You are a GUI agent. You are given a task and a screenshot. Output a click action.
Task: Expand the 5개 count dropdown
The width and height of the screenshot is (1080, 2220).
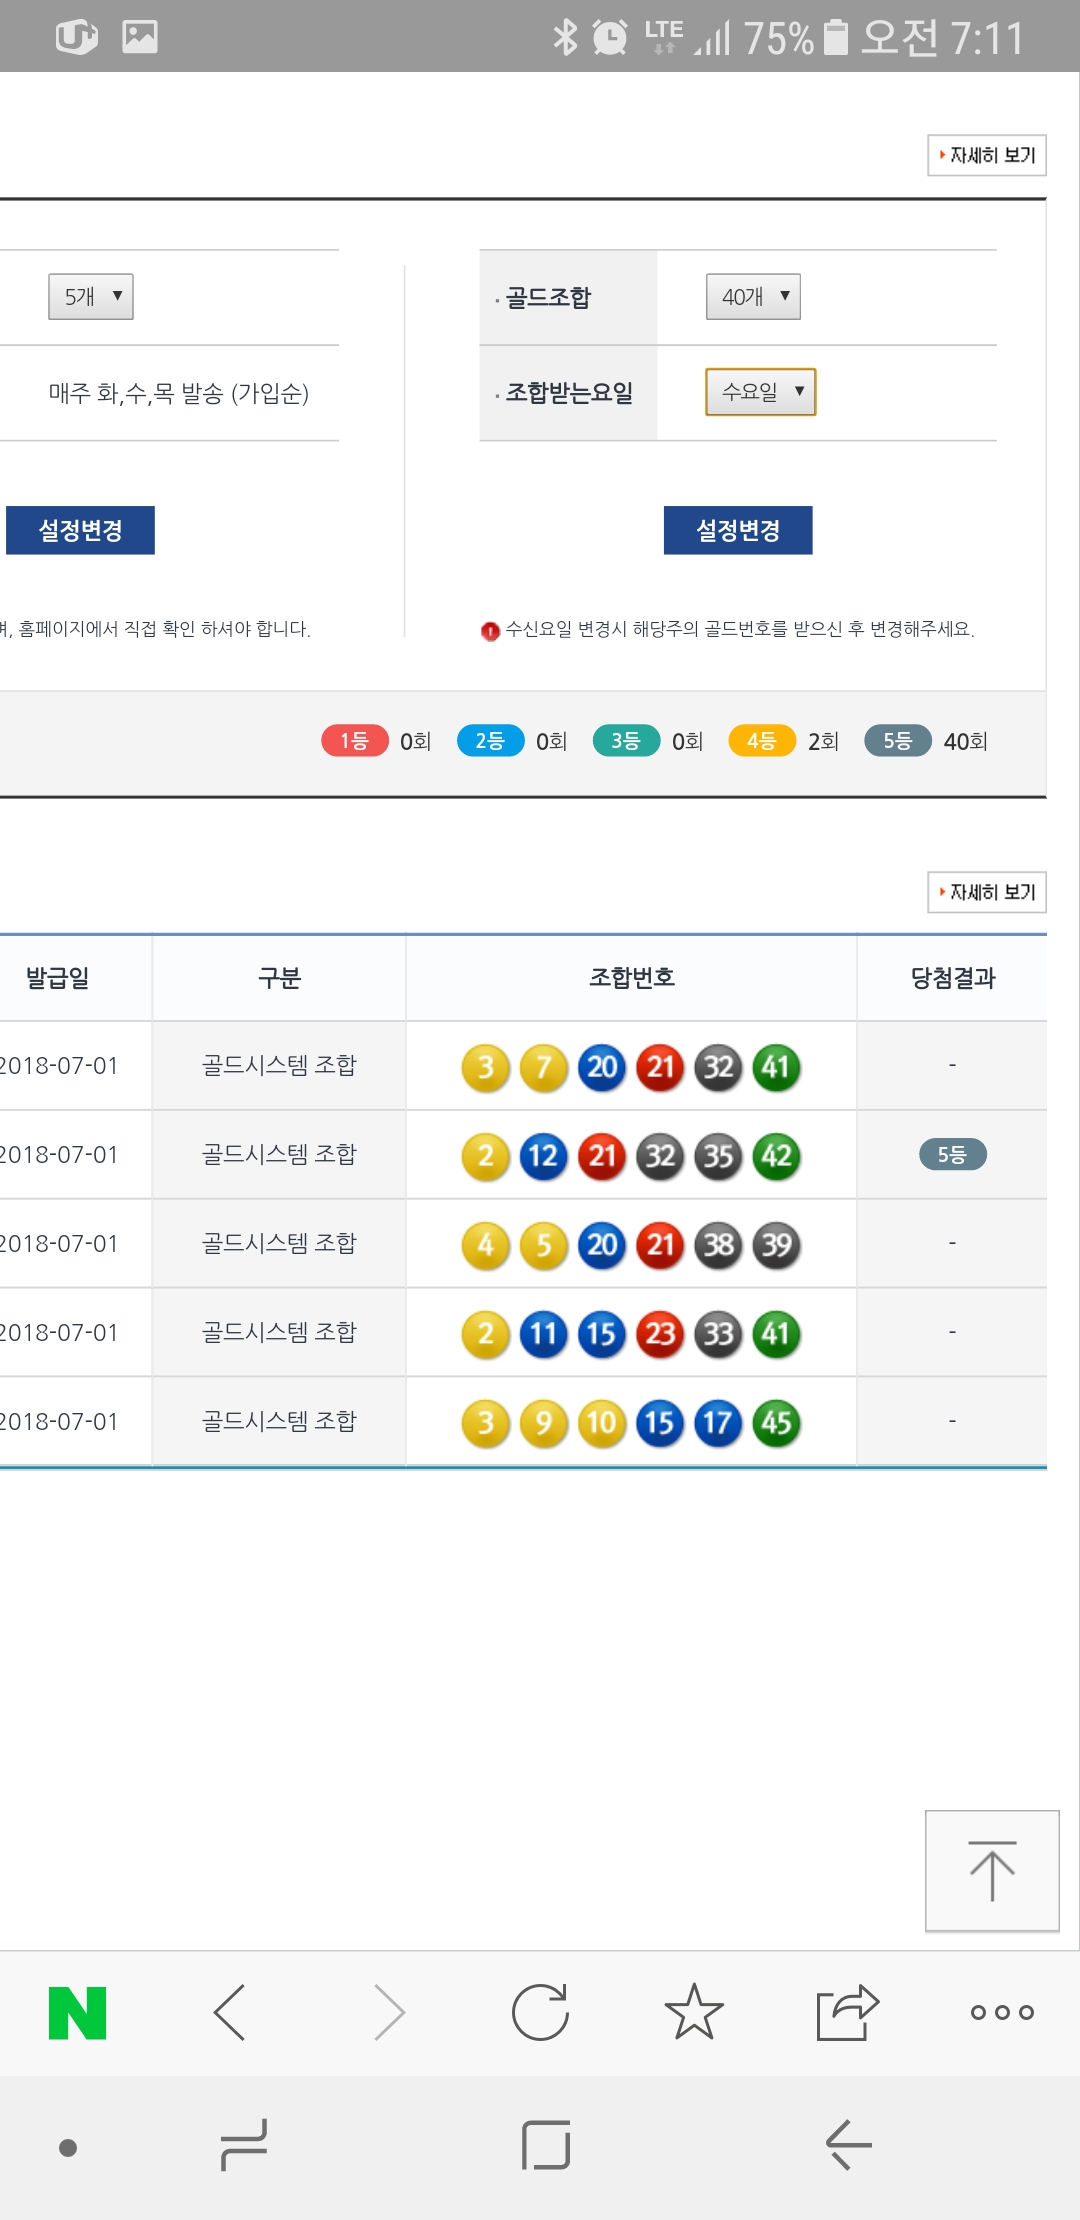pyautogui.click(x=91, y=297)
